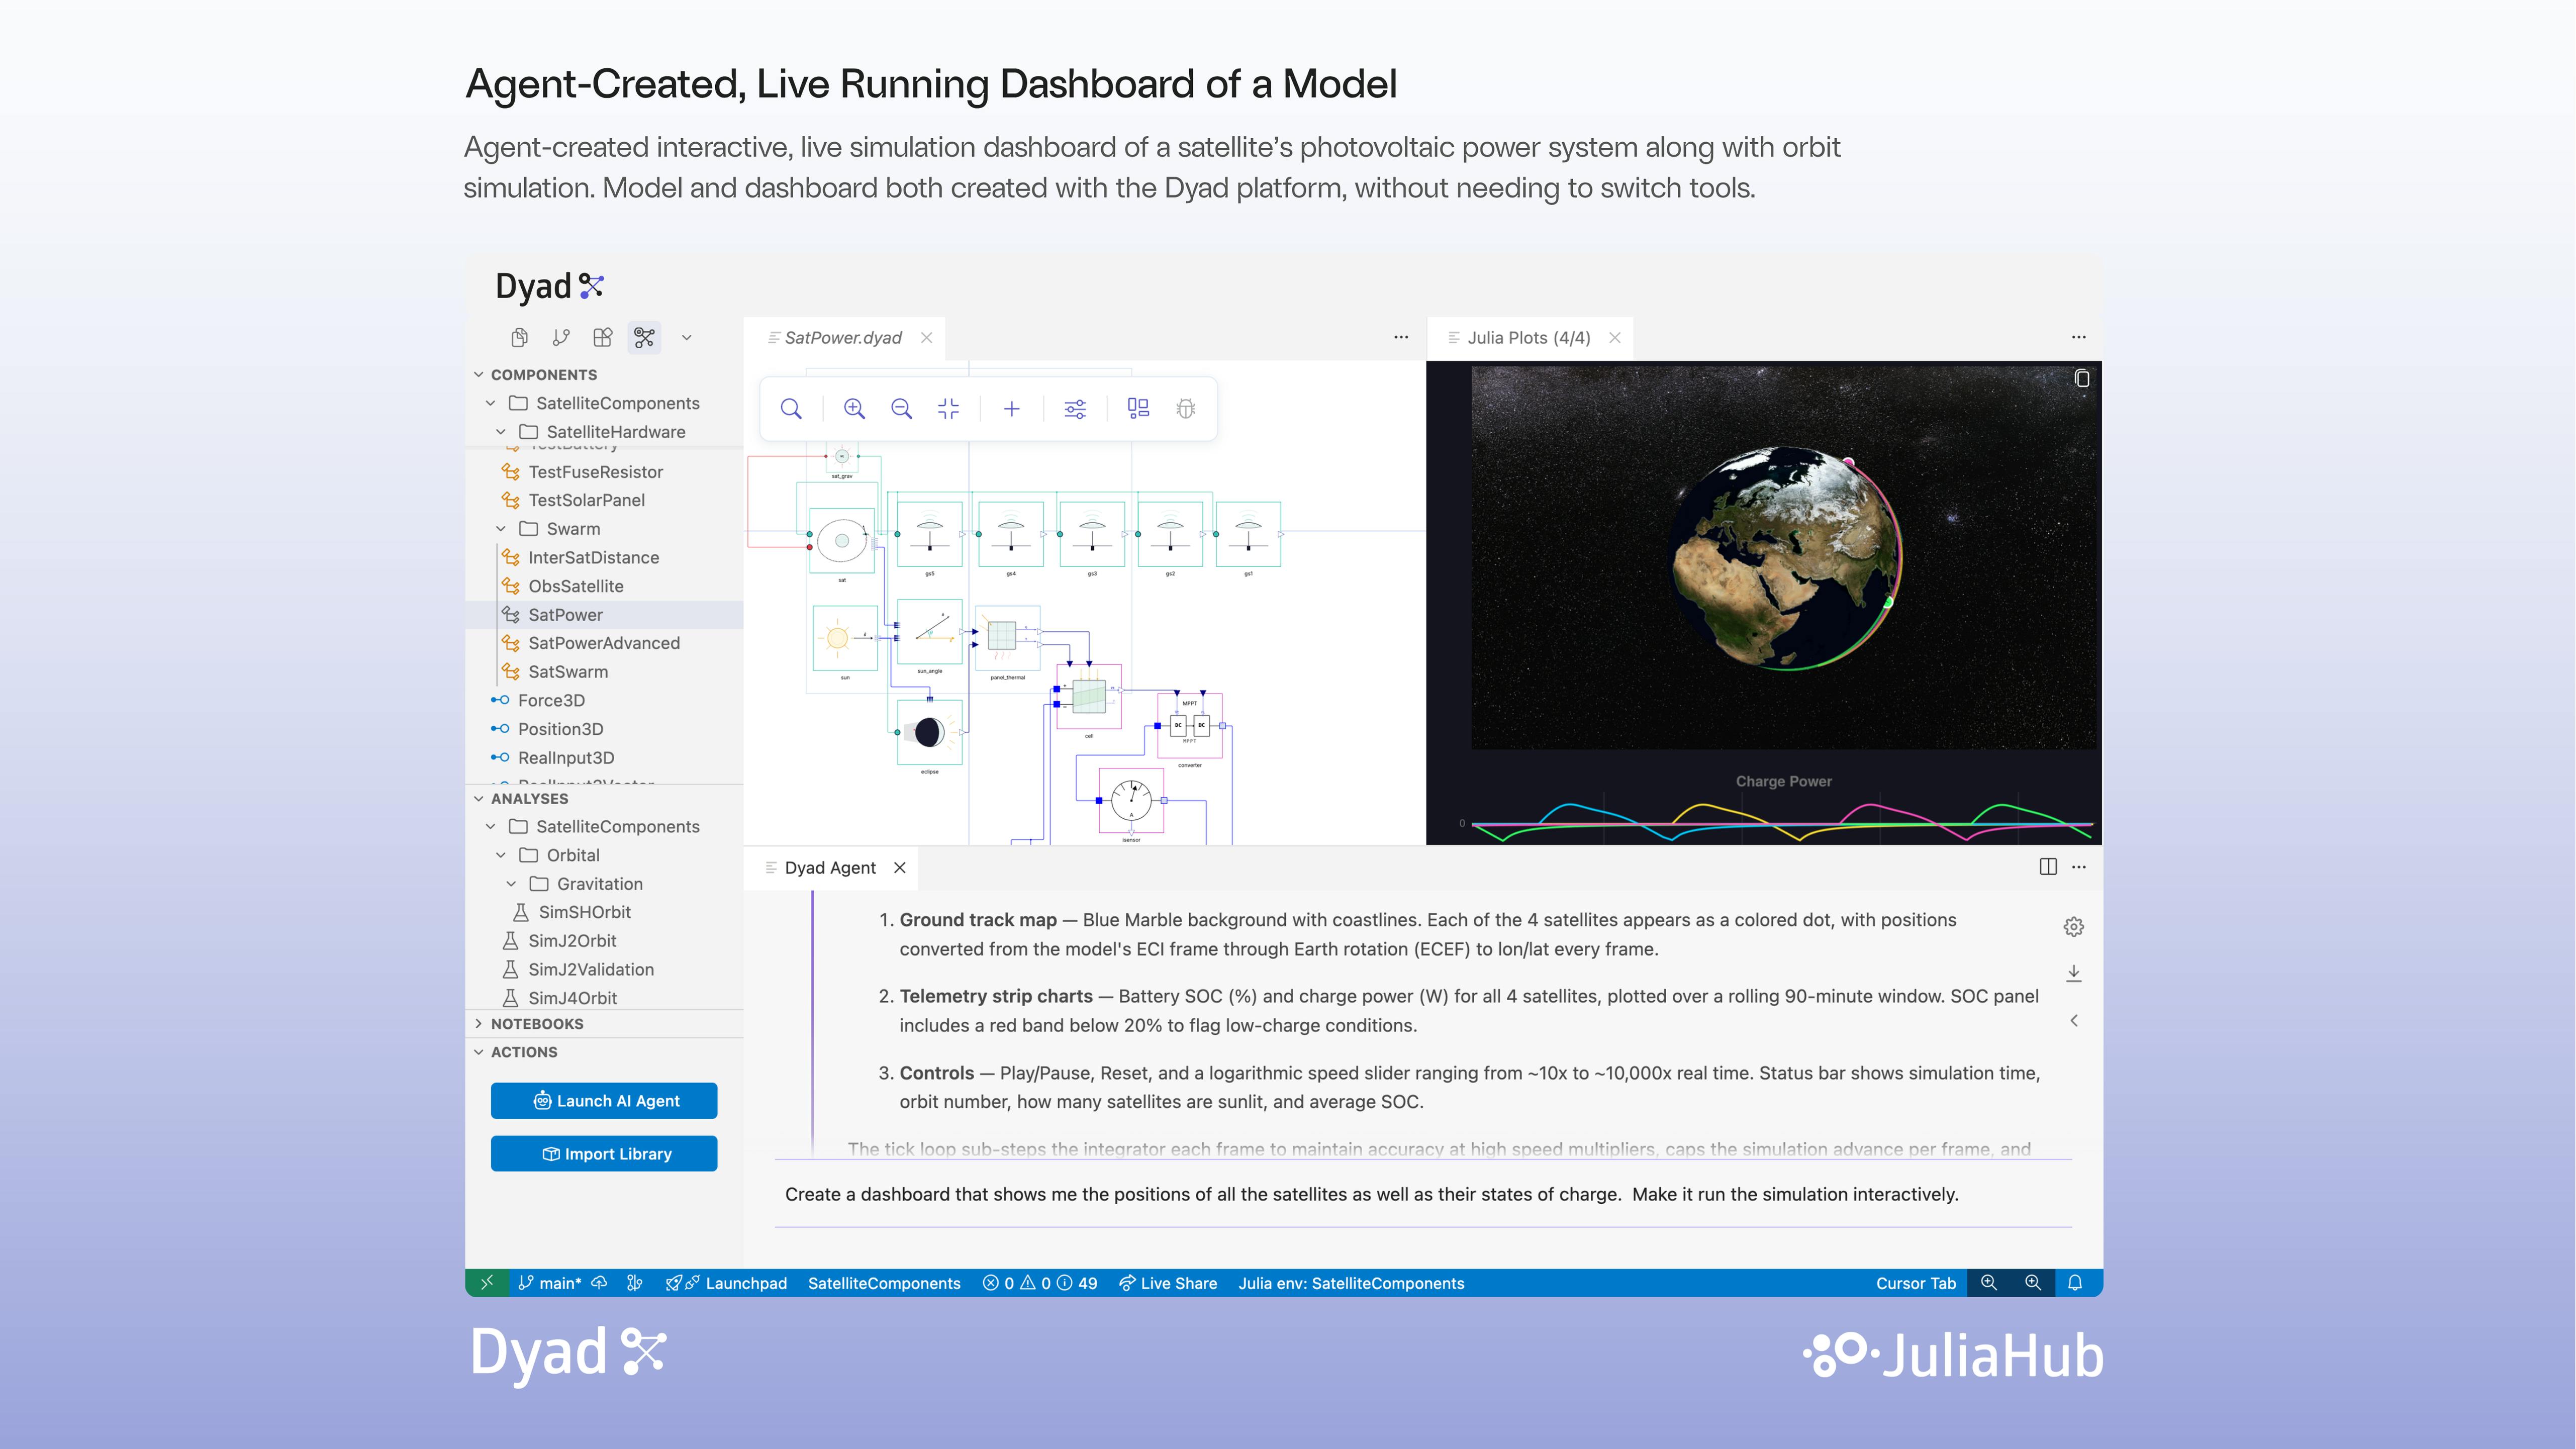Screen dimensions: 2576x1449
Task: Split the Dyad Agent editor panel
Action: 2048,867
